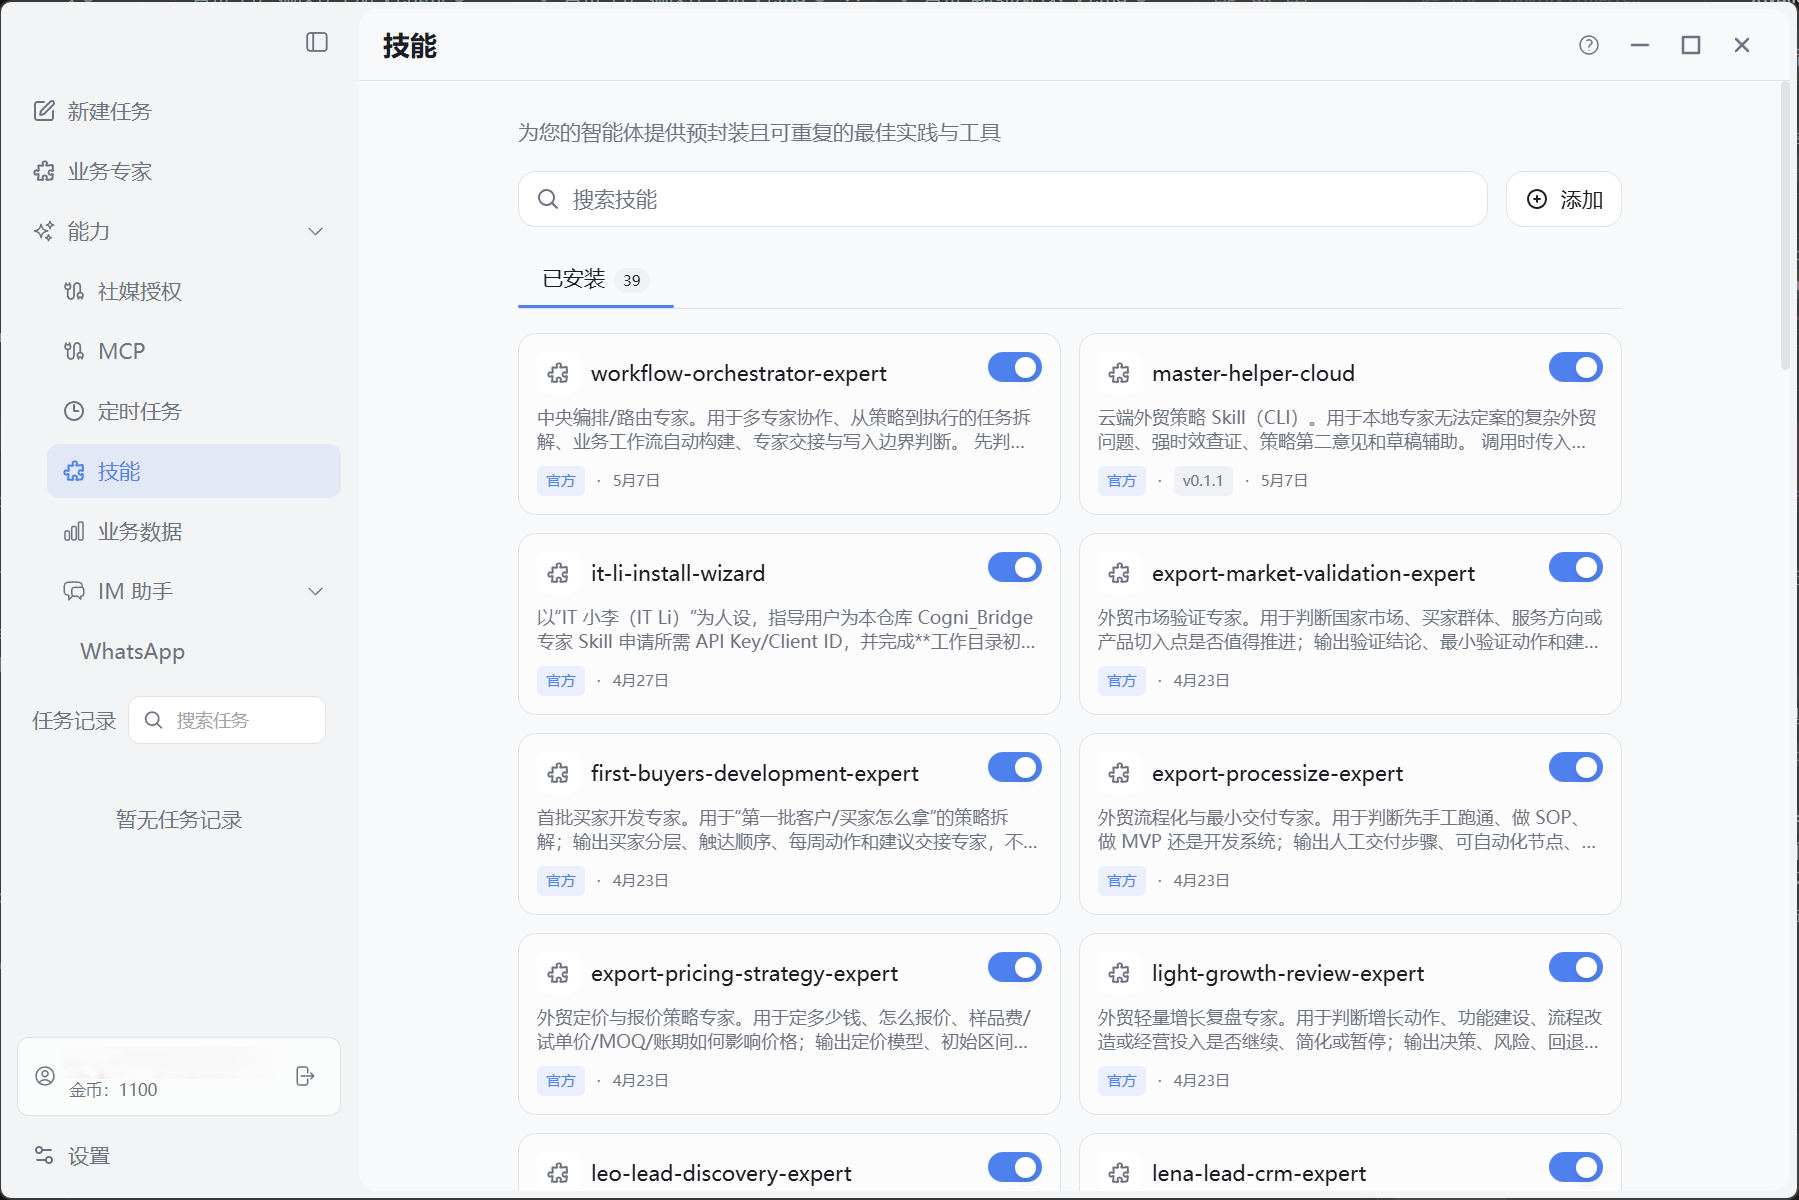This screenshot has width=1799, height=1200.
Task: Click the puzzle icon of lena-lead-crm-expert
Action: pos(1119,1173)
